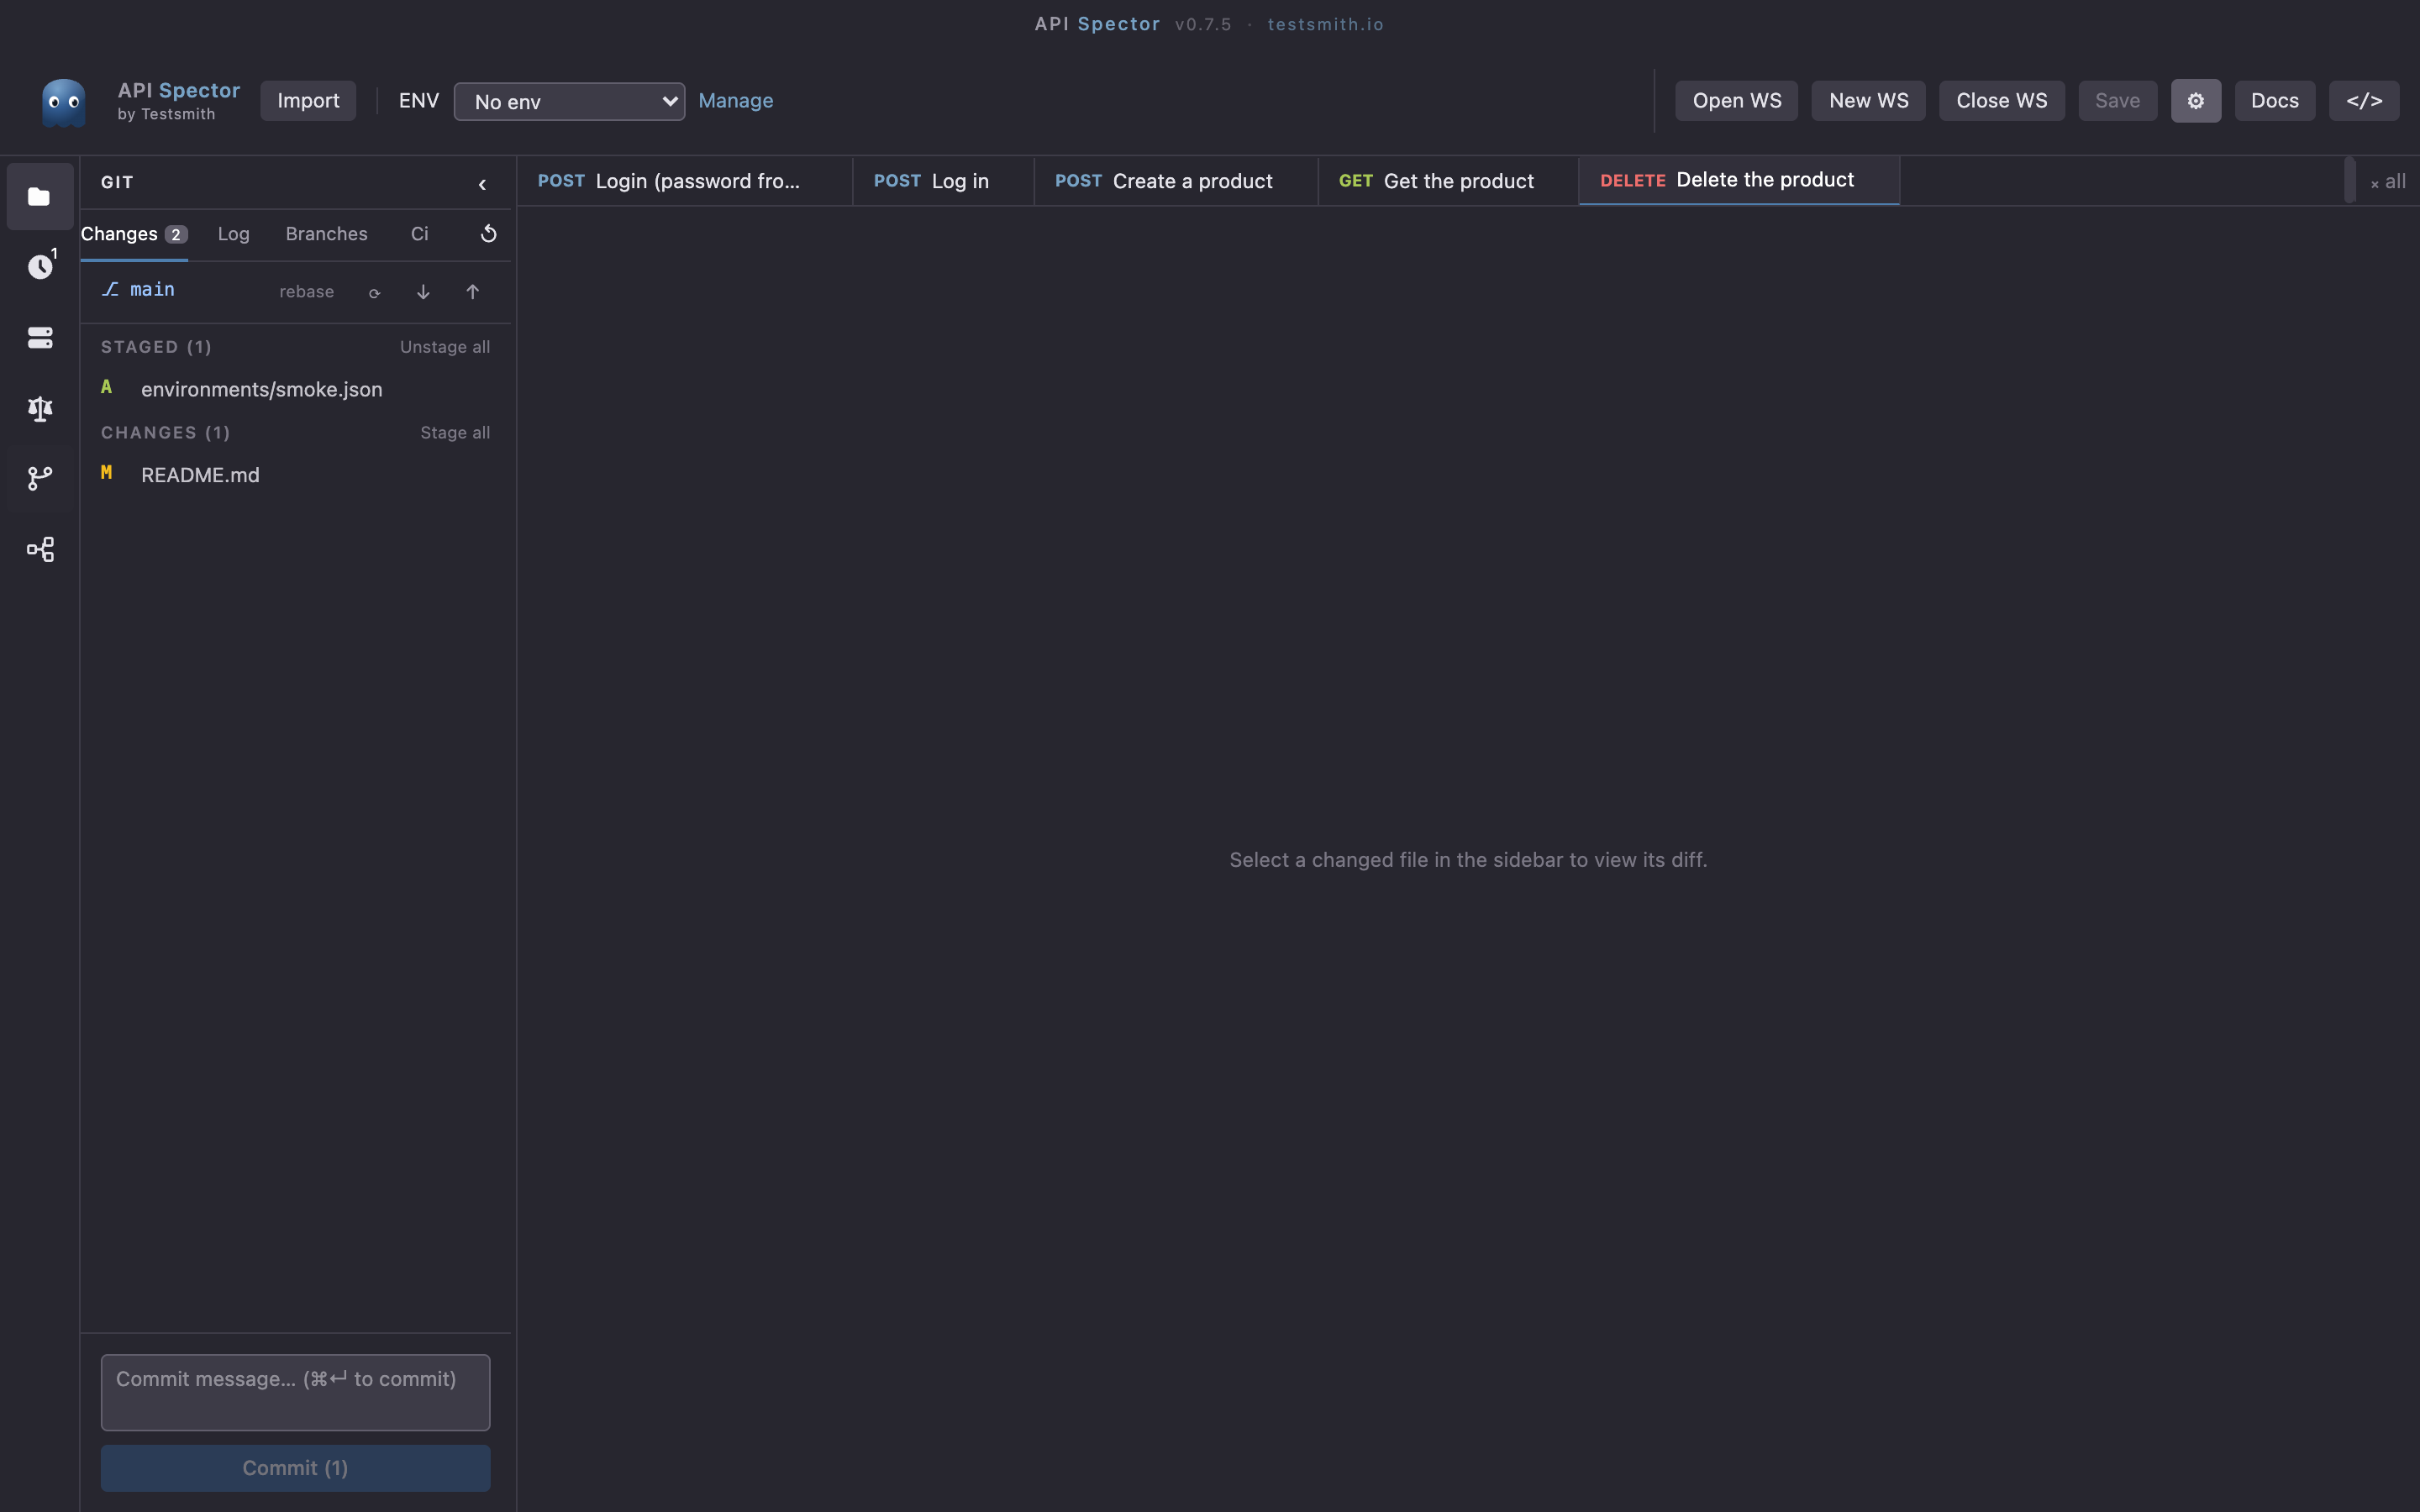
Task: Close all tabs with 'x all'
Action: (x=2388, y=182)
